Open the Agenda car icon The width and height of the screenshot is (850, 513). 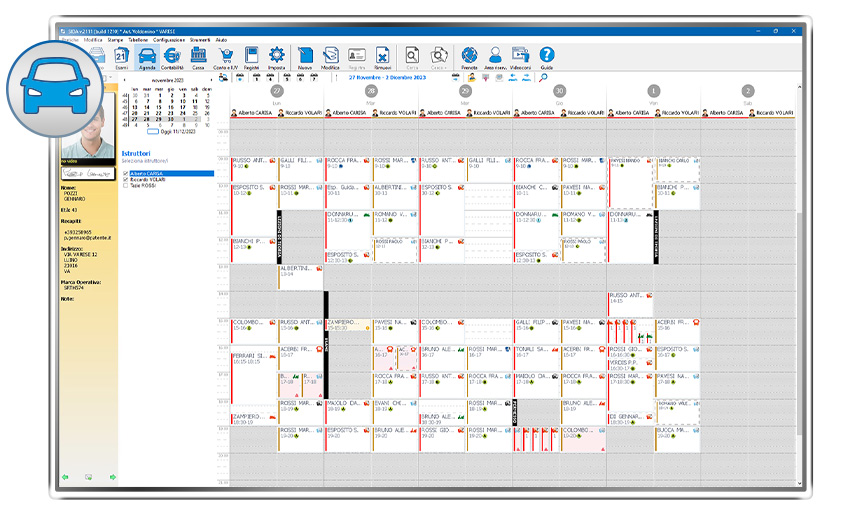[147, 57]
